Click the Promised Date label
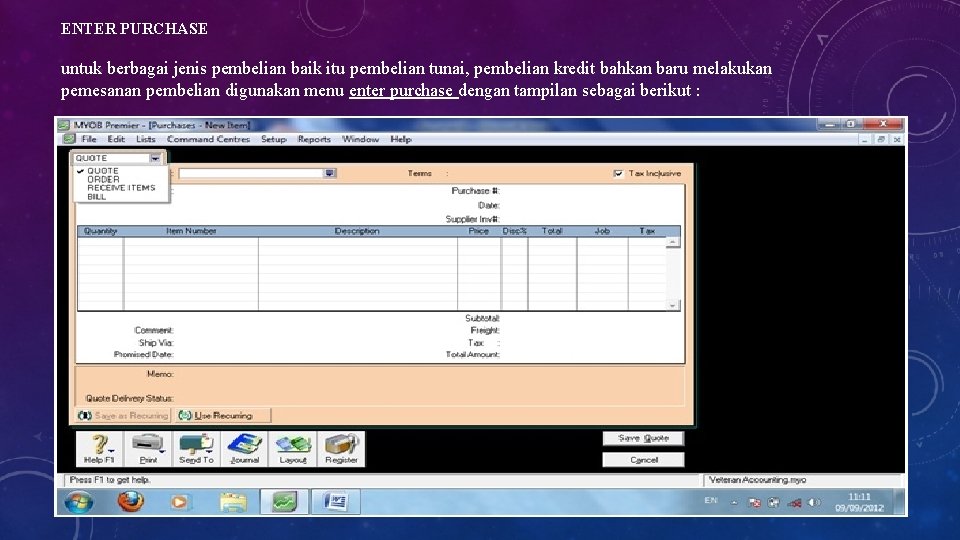Image resolution: width=960 pixels, height=540 pixels. click(143, 354)
